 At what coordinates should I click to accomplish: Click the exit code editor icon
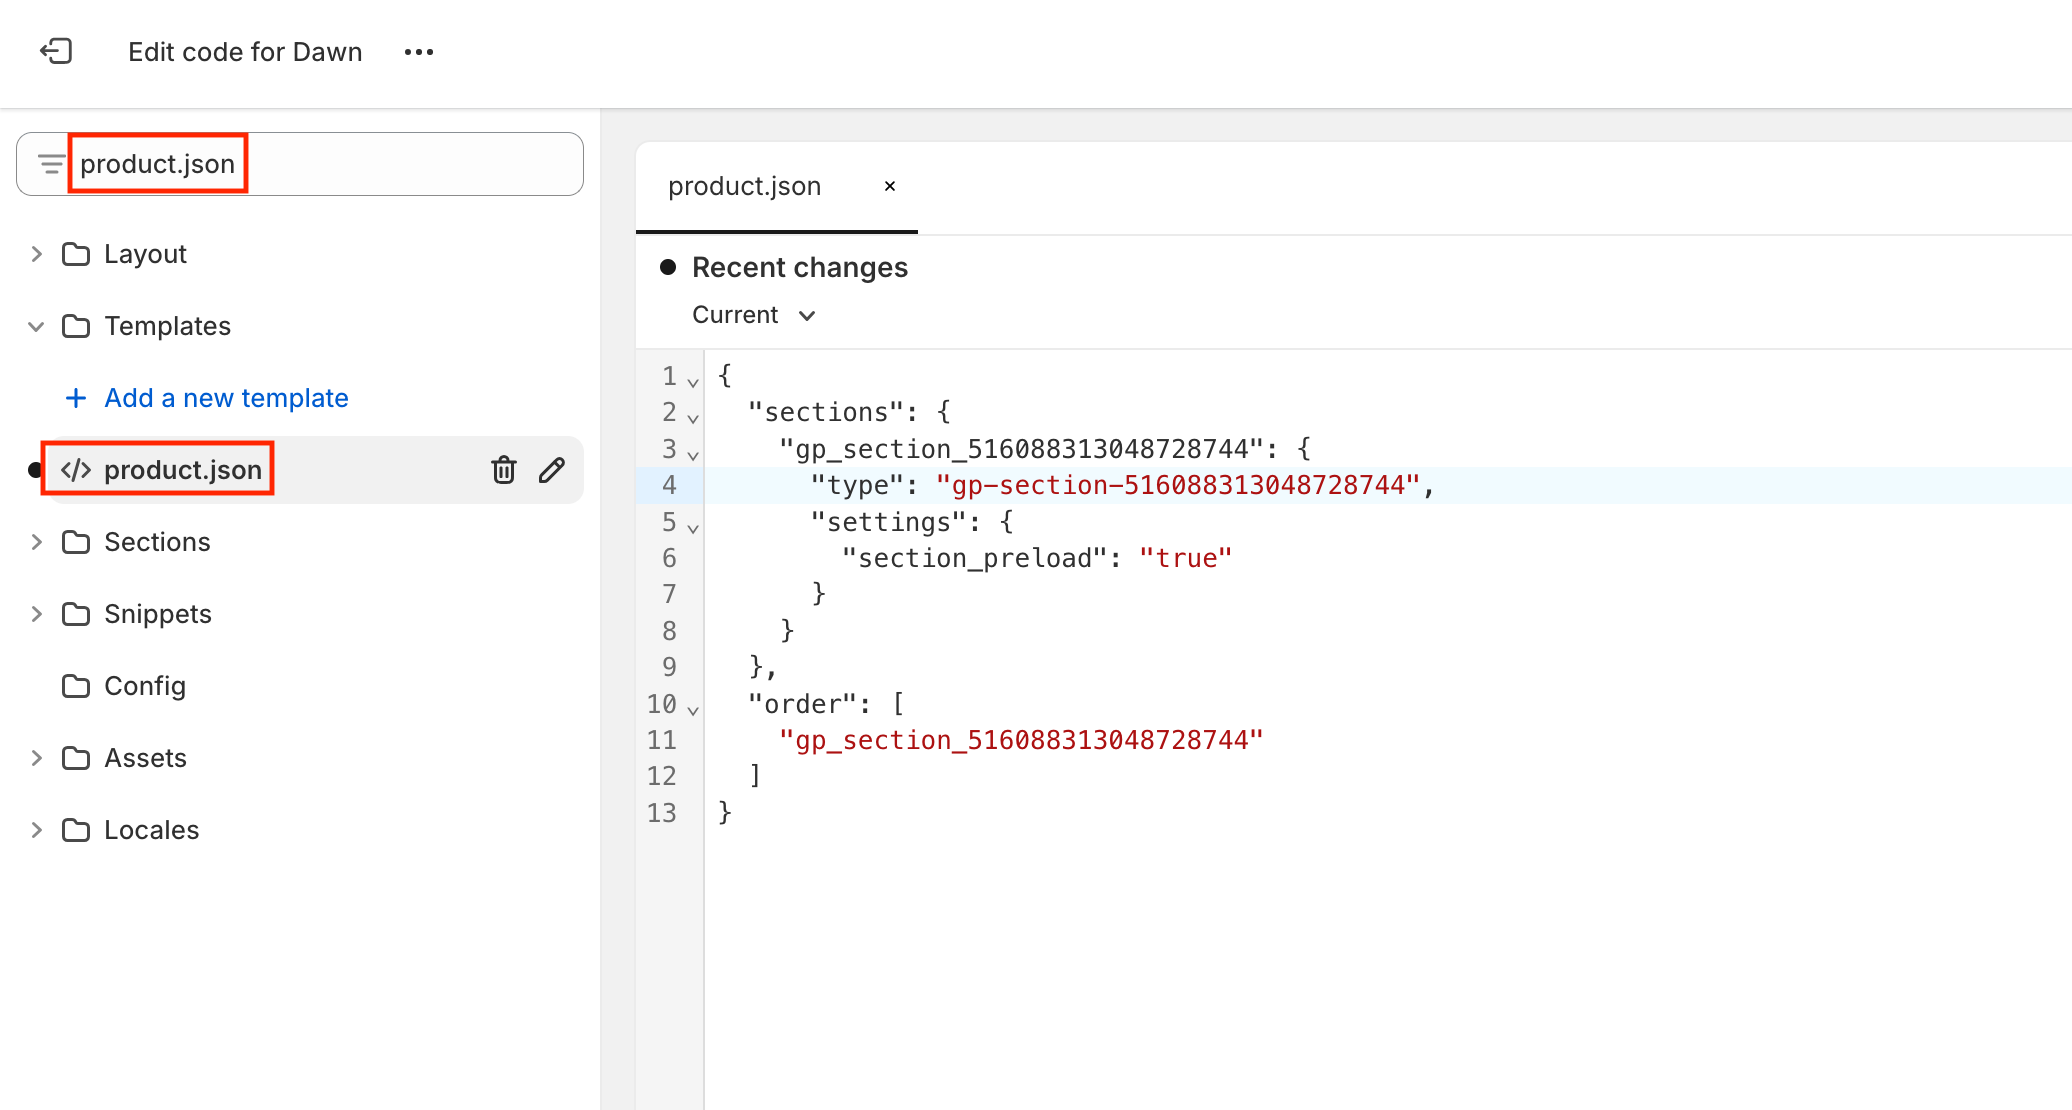click(x=57, y=51)
